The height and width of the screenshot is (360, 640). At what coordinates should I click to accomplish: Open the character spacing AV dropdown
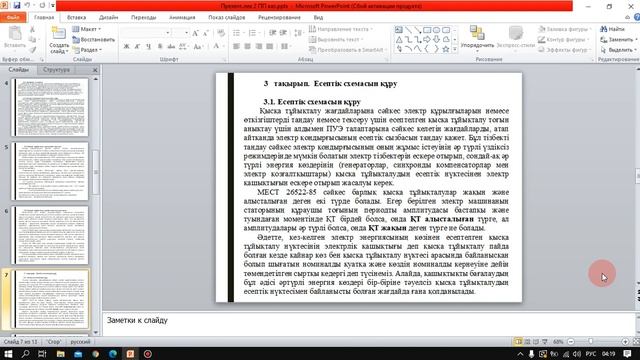click(x=184, y=47)
